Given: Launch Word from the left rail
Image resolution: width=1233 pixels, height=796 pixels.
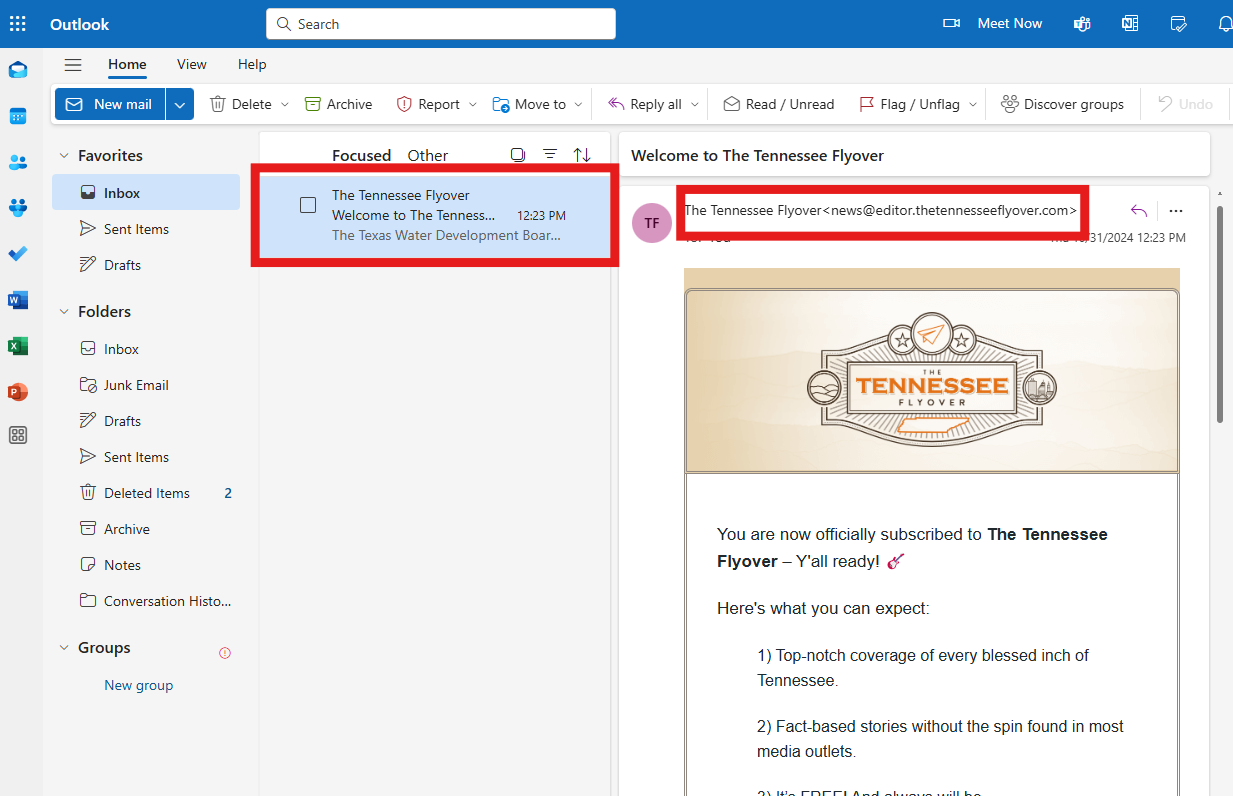Looking at the screenshot, I should [18, 300].
